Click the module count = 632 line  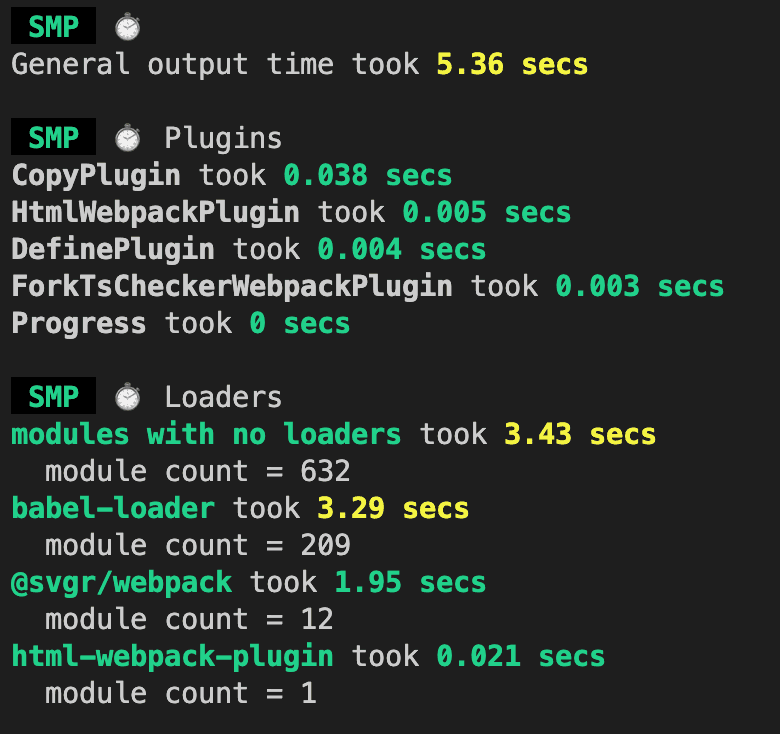pos(197,471)
